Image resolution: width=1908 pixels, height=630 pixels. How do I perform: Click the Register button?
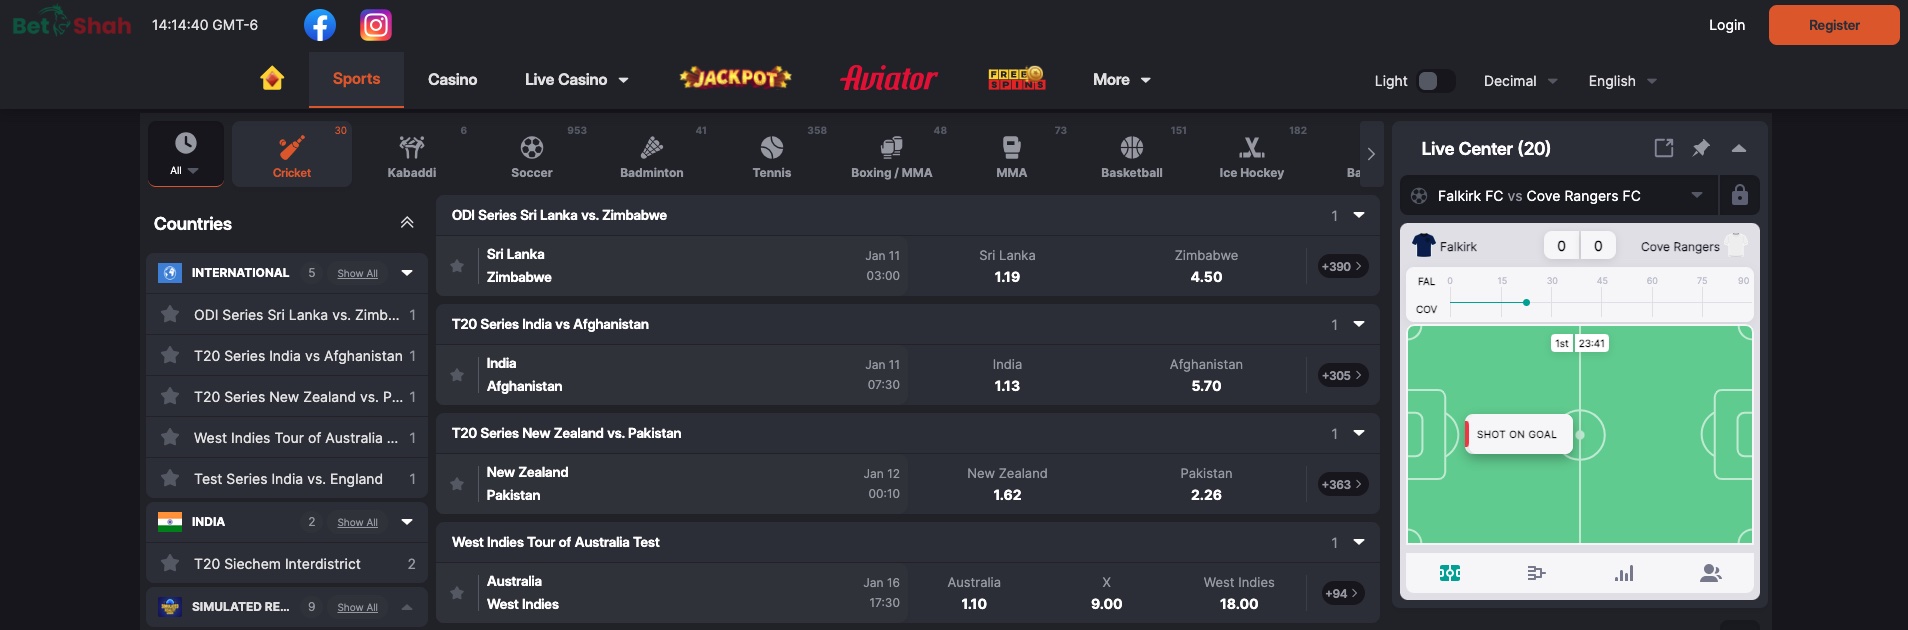pos(1833,25)
